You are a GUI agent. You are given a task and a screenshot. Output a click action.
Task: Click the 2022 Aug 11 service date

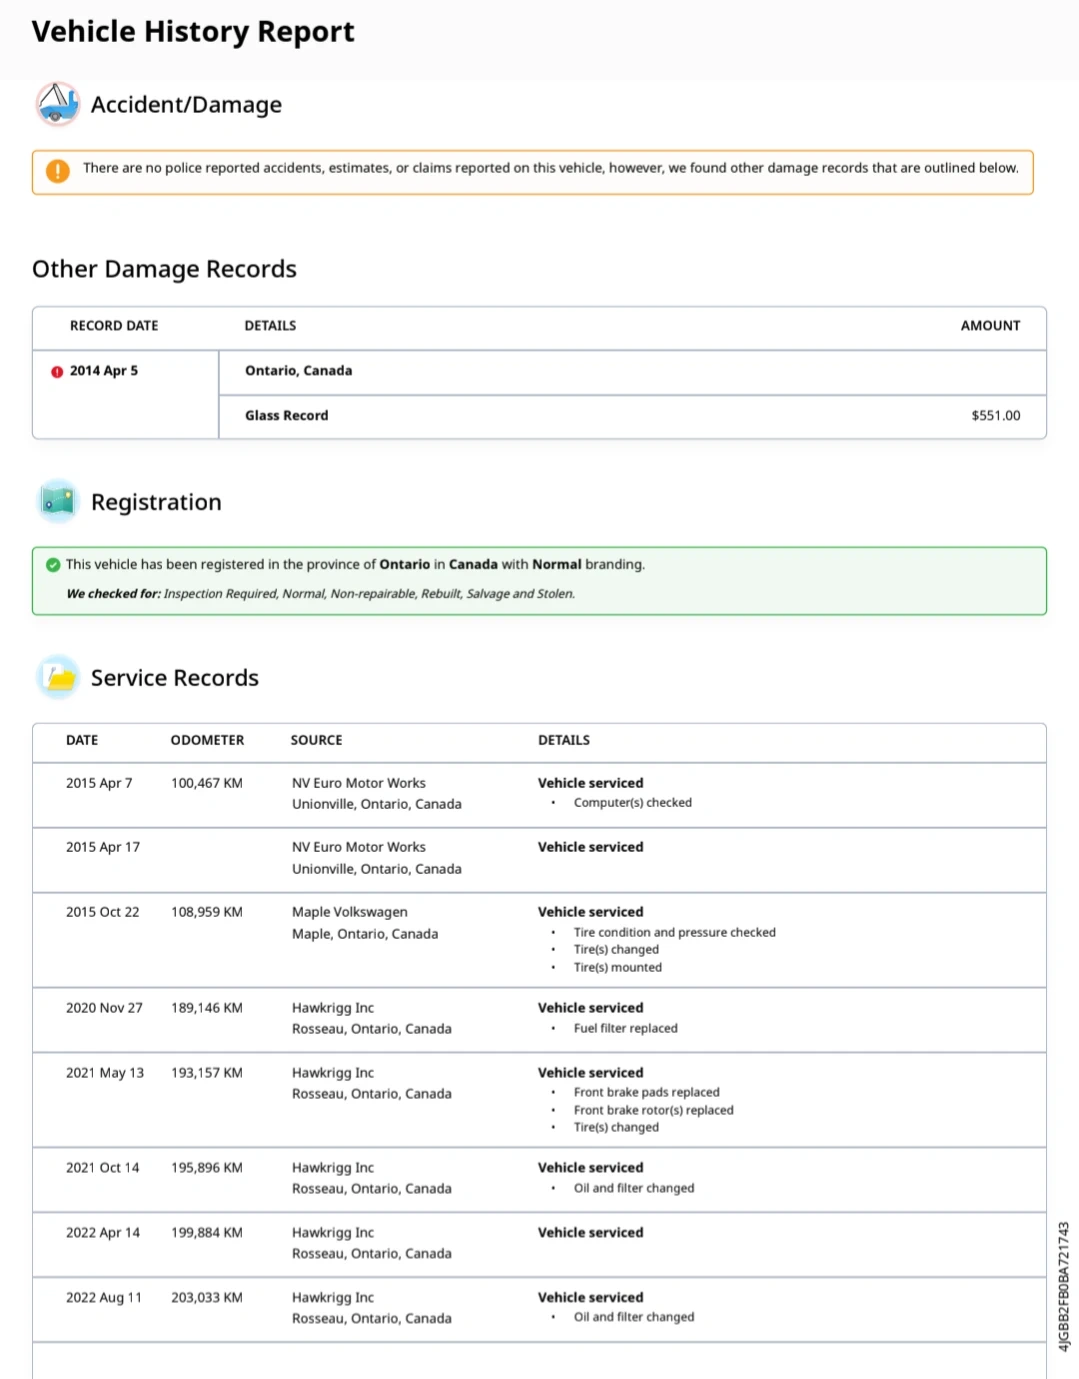click(104, 1298)
